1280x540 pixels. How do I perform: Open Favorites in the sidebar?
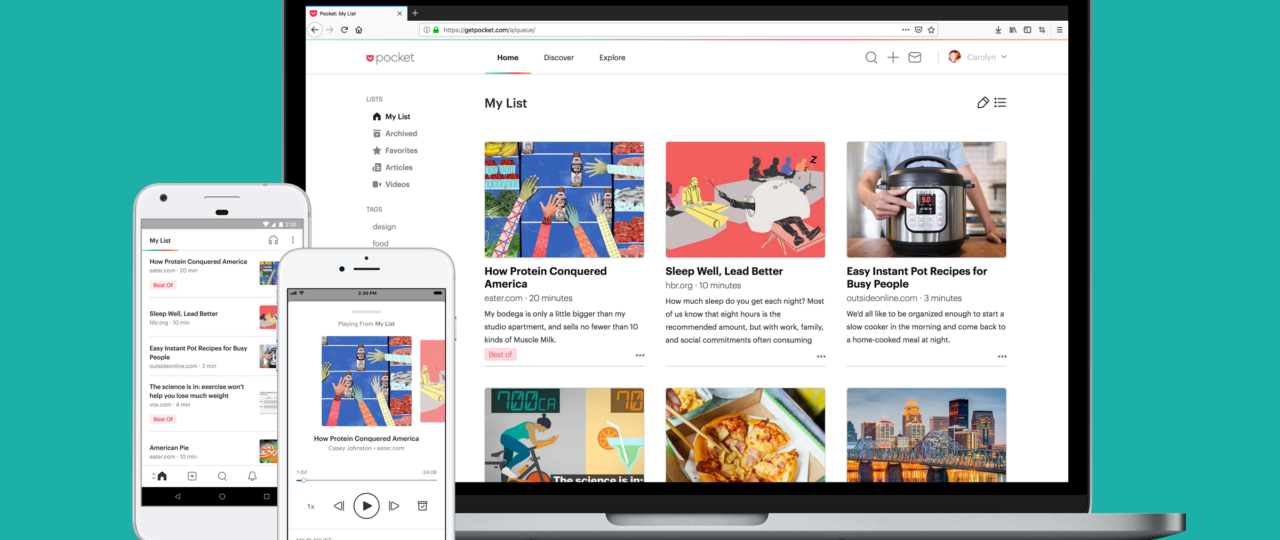(x=394, y=151)
